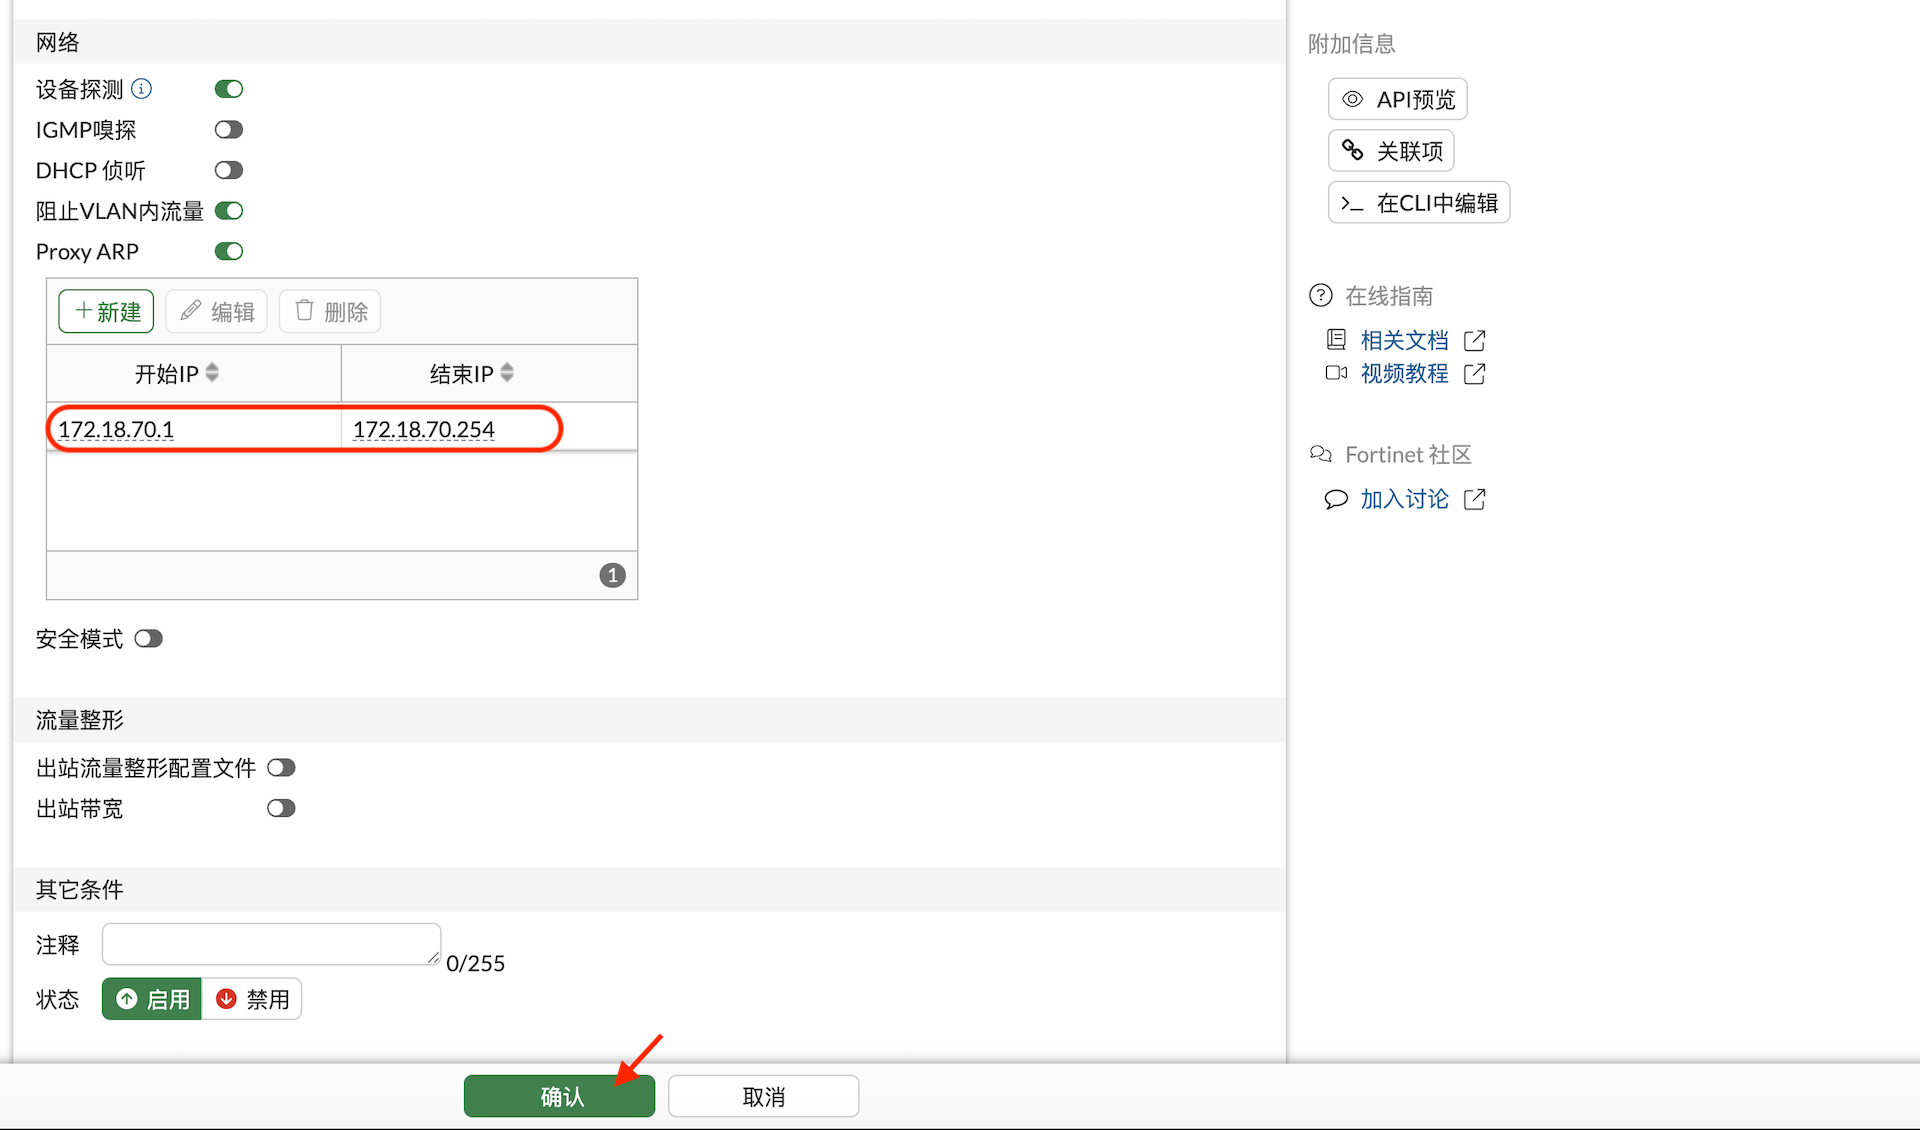
Task: Click the 在线指南 help question-mark icon
Action: pos(1321,295)
